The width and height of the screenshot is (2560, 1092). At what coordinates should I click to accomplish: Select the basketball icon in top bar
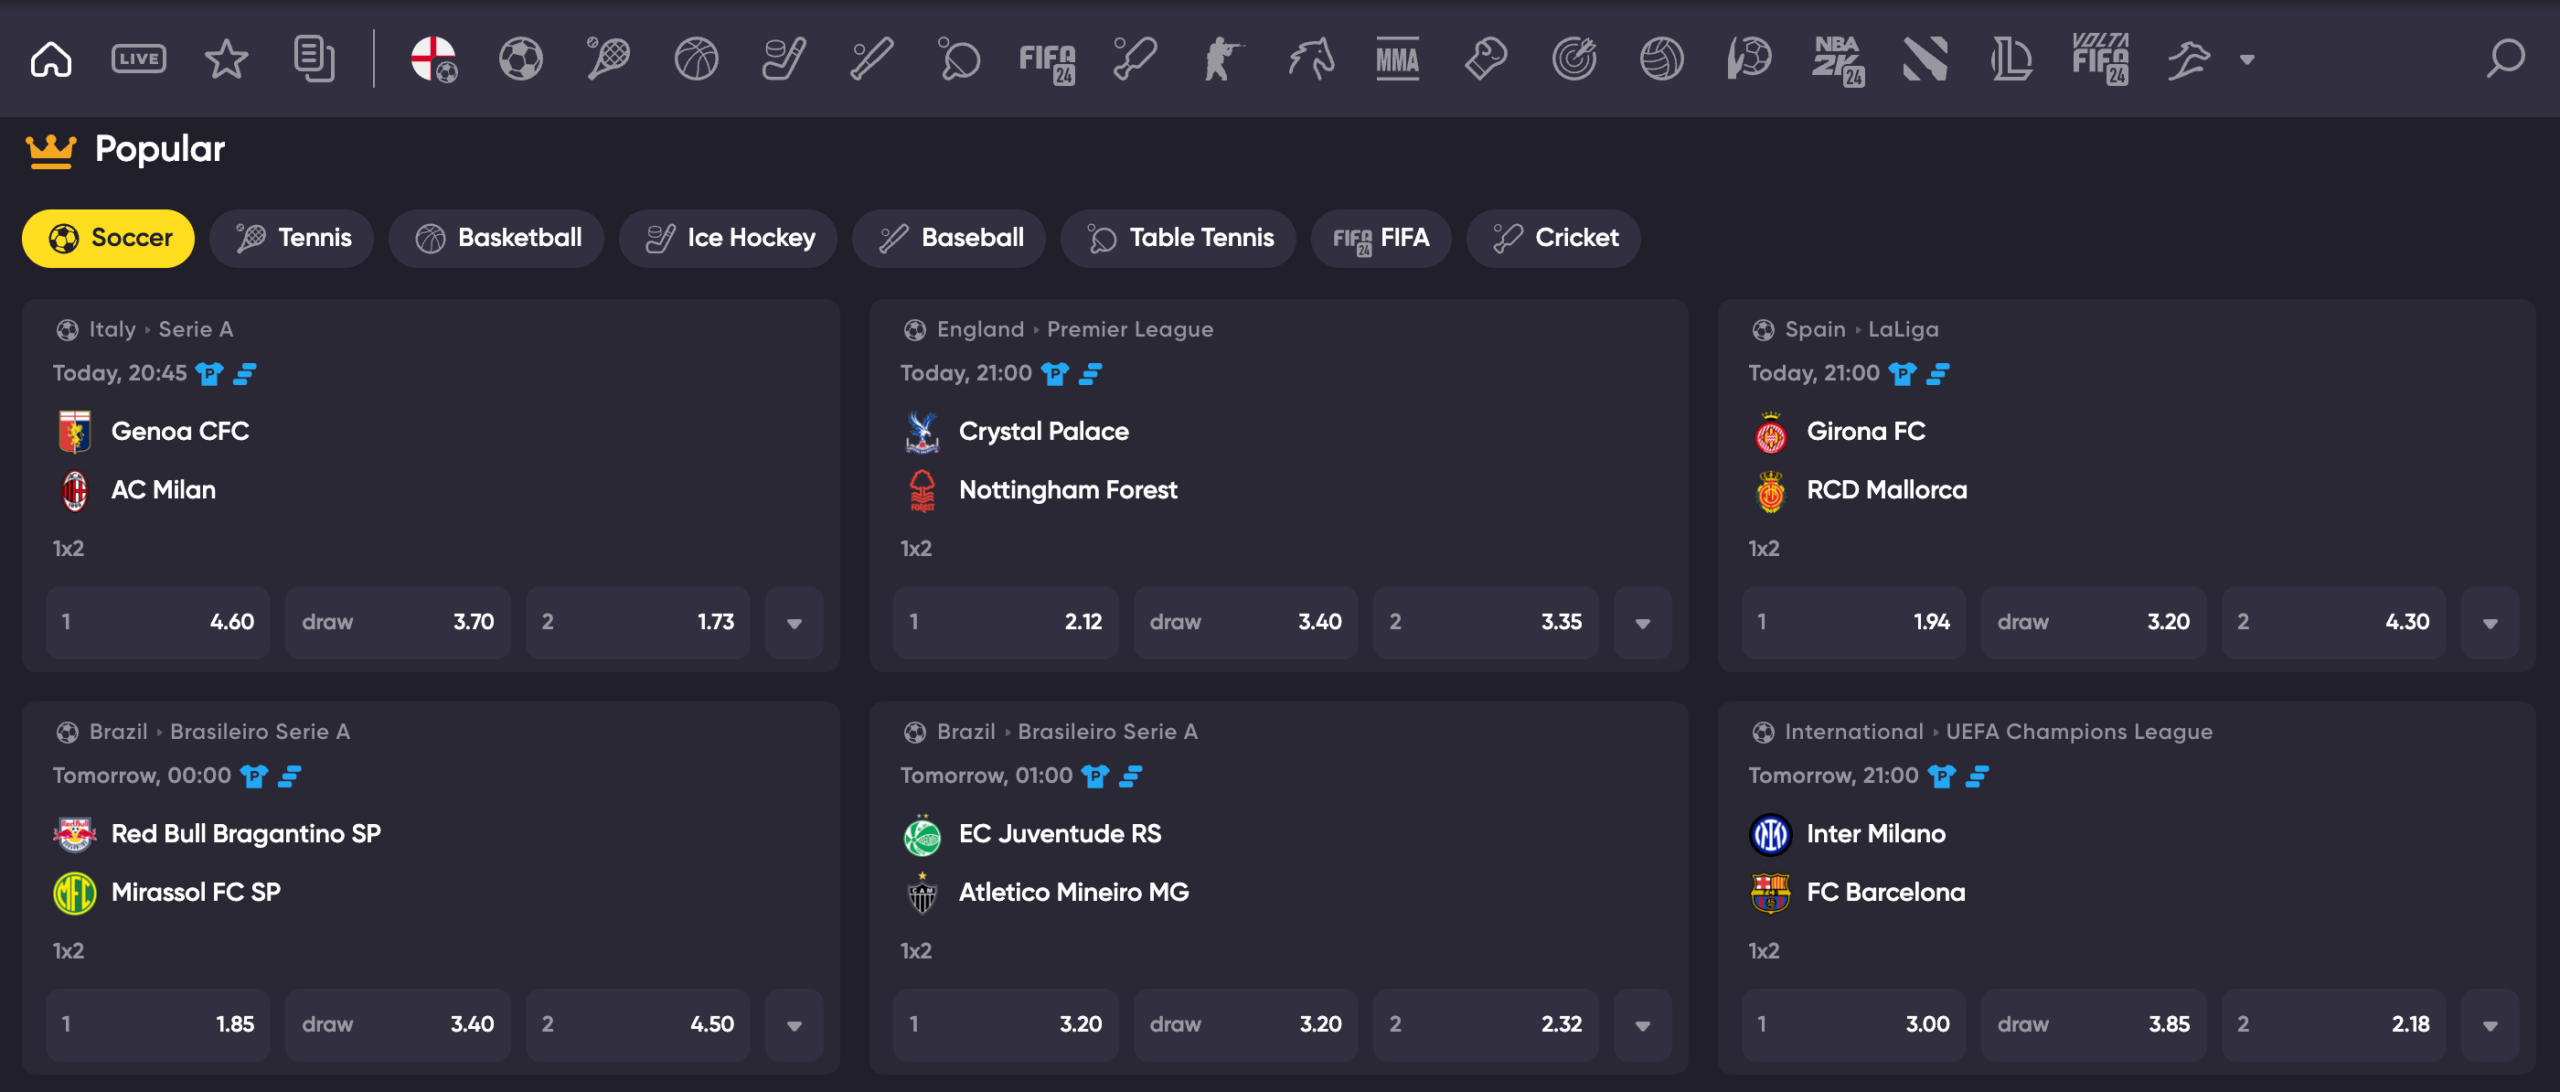696,59
